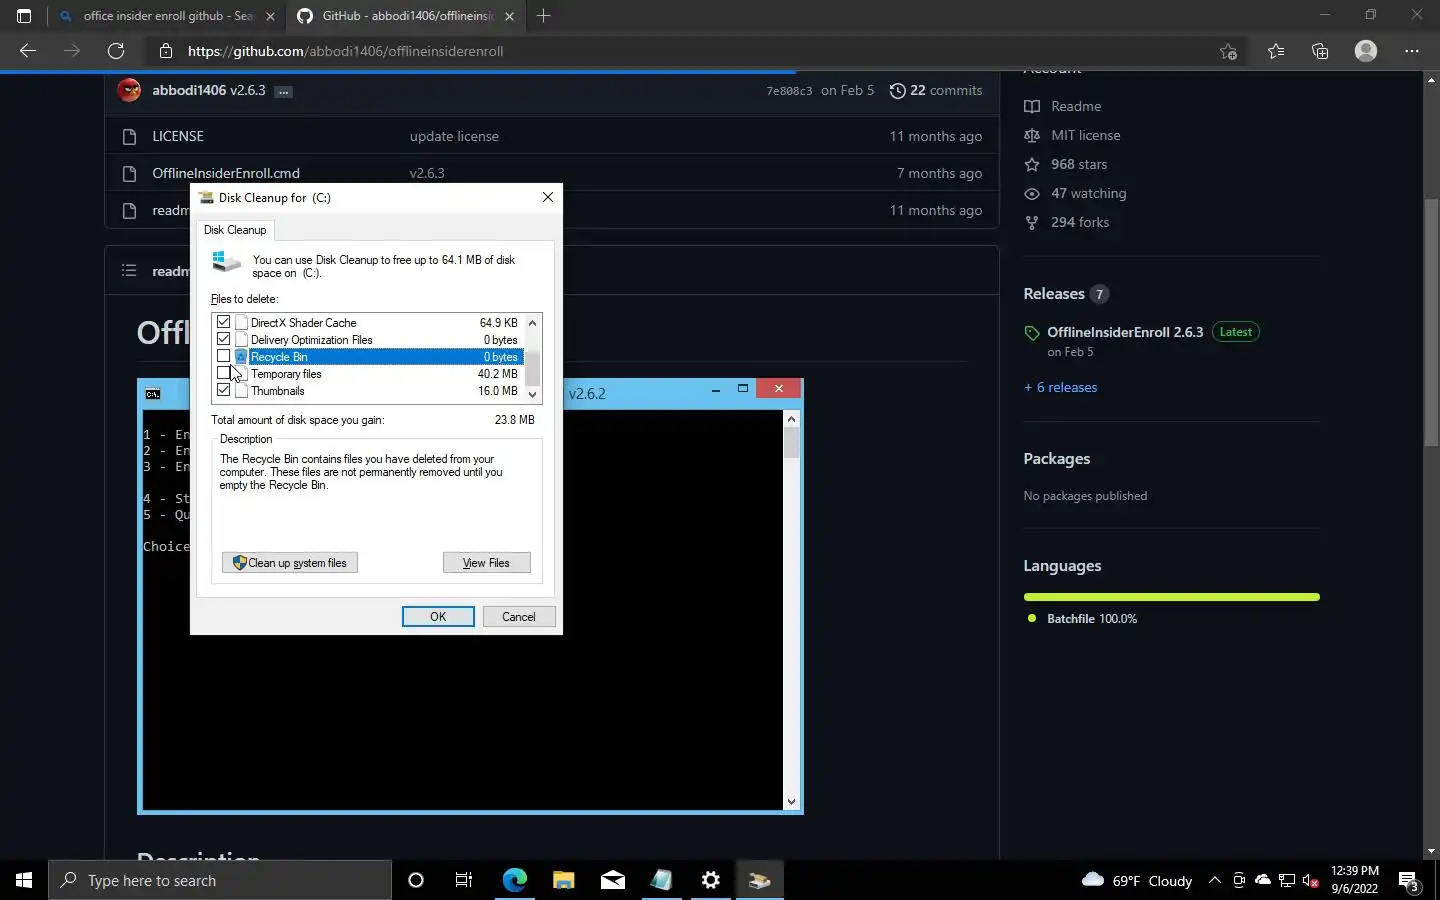Click update license commit message

click(454, 136)
